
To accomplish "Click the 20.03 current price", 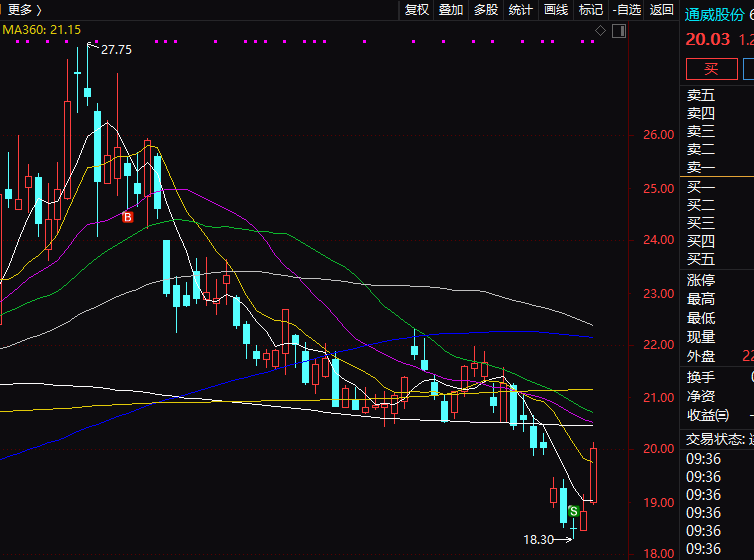I will tap(707, 39).
